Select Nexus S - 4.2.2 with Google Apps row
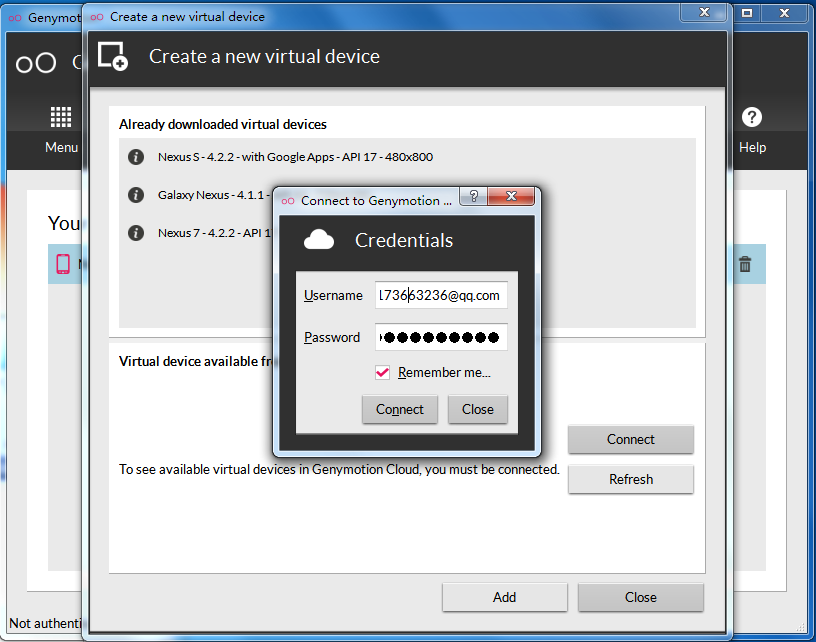 click(407, 157)
